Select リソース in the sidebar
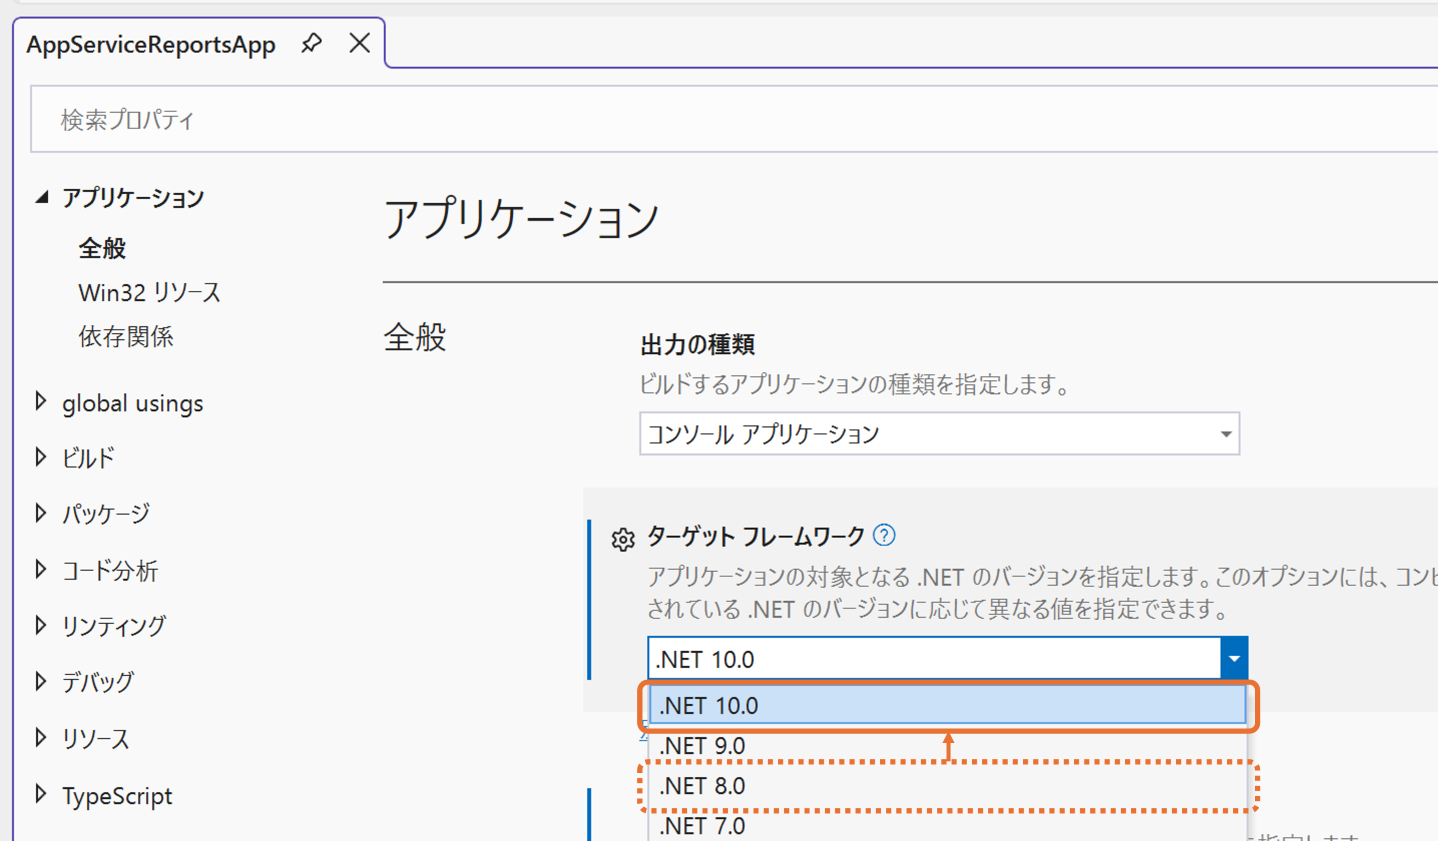 pyautogui.click(x=96, y=739)
